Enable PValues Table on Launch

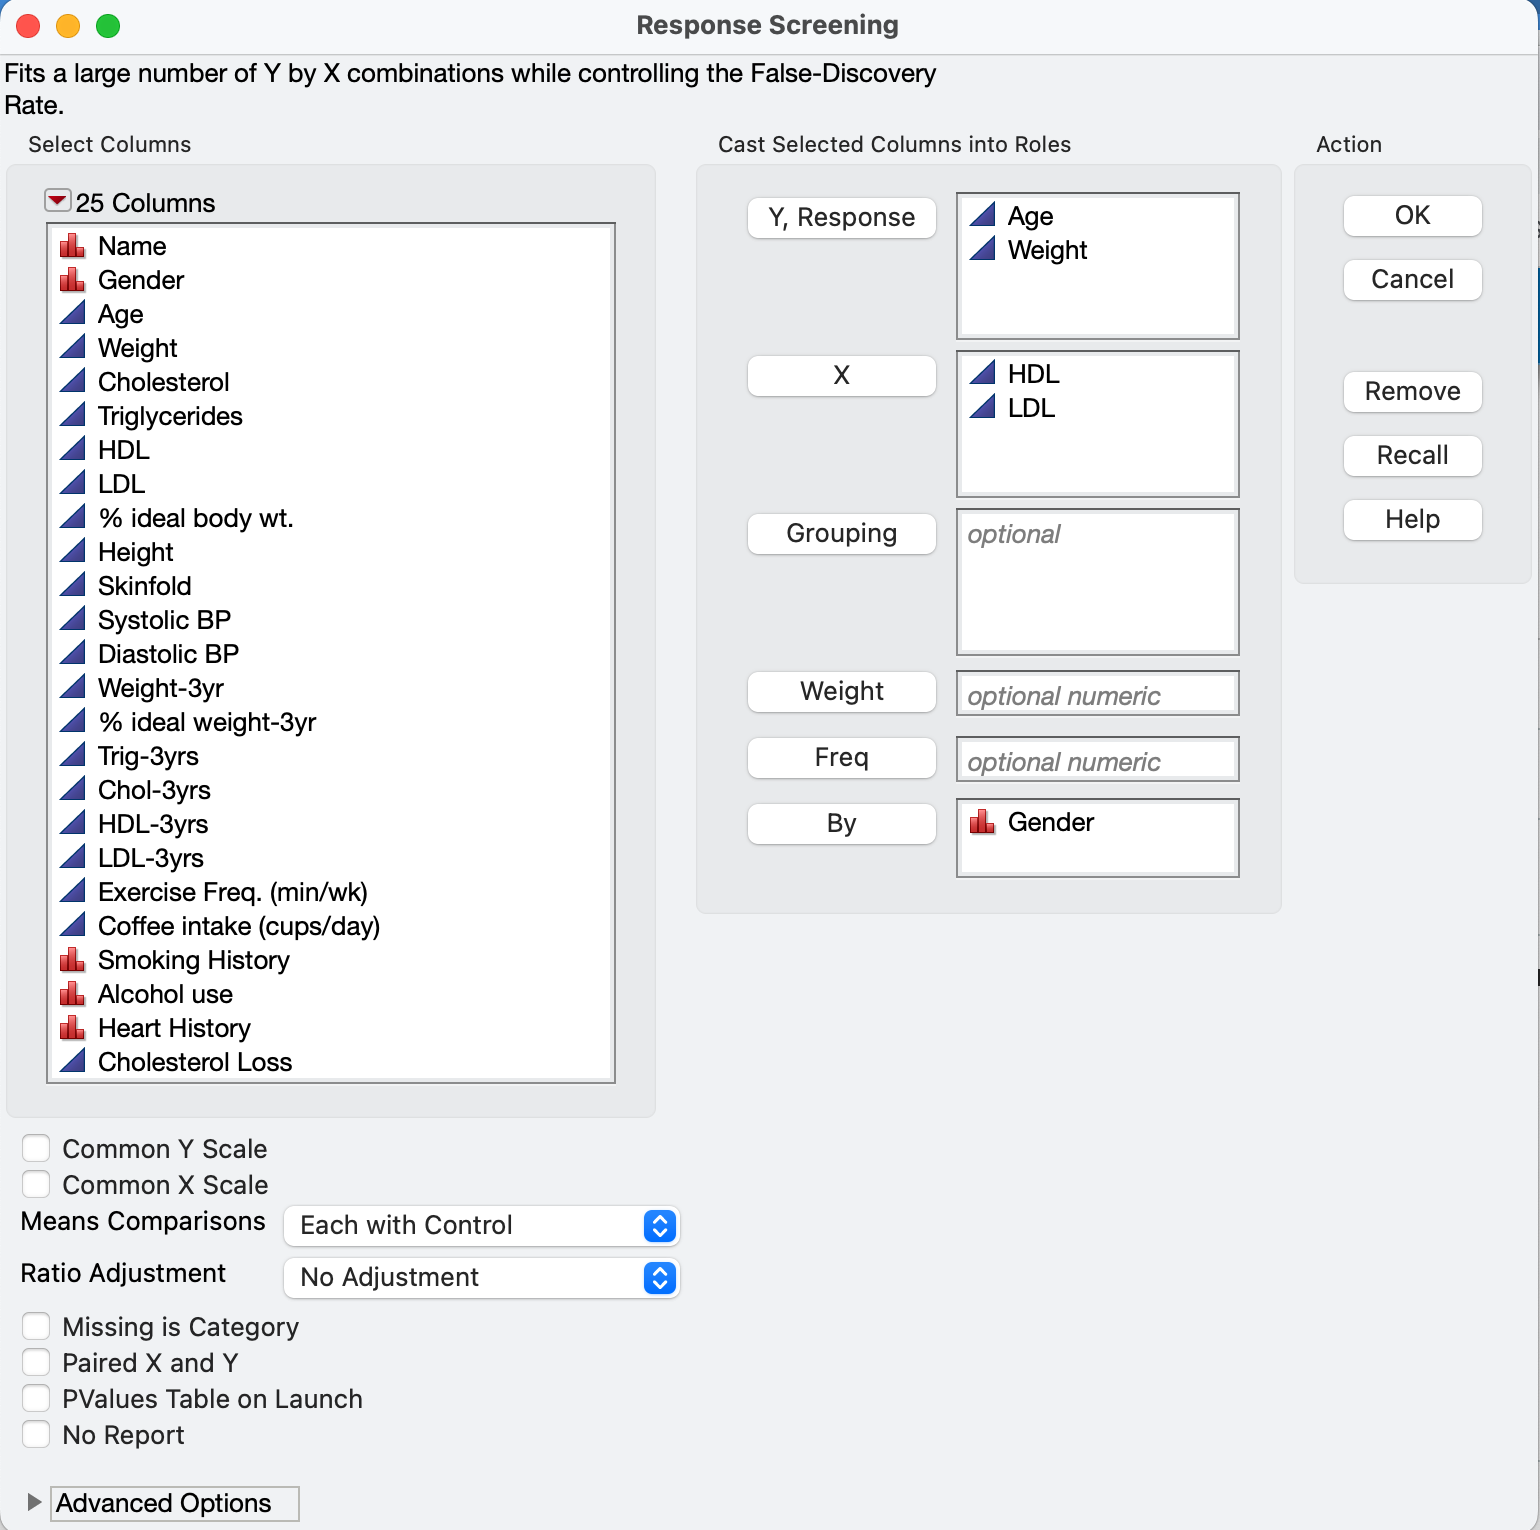36,1397
